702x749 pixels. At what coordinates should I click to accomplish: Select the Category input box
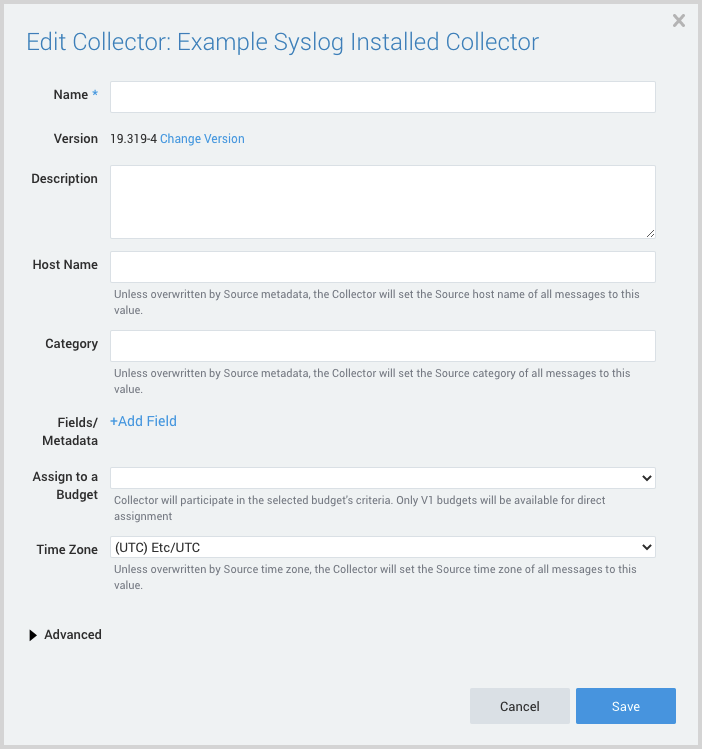[x=382, y=346]
